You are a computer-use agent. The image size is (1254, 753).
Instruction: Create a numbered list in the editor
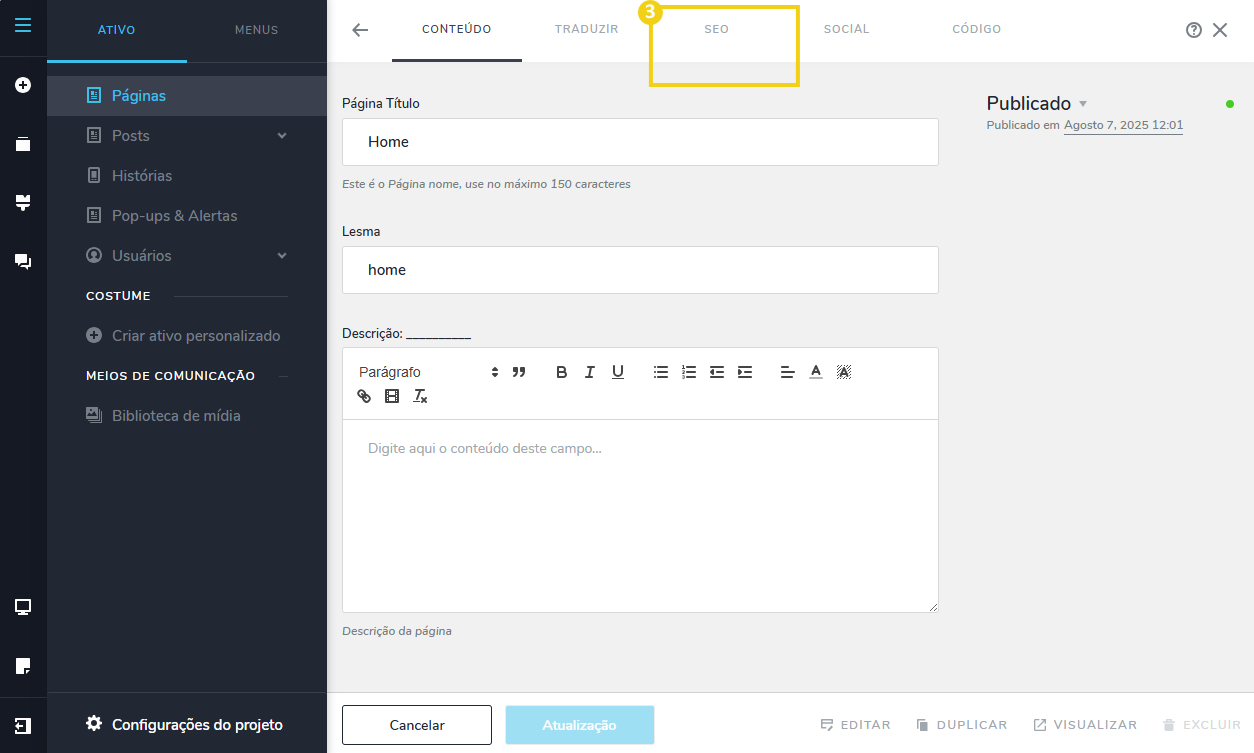coord(689,372)
